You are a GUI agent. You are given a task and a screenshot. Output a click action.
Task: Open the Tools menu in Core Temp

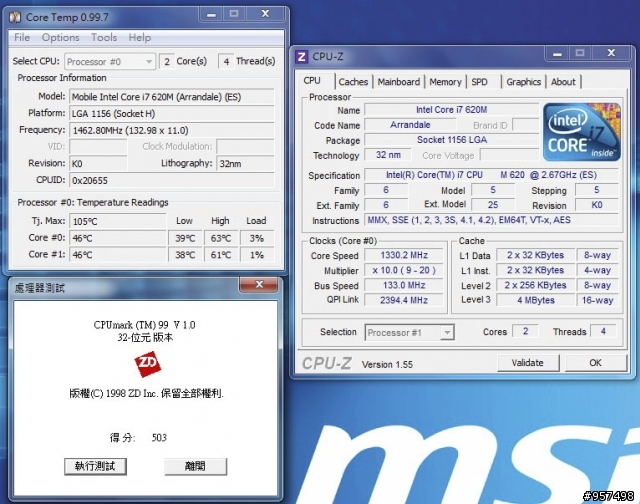pos(104,38)
